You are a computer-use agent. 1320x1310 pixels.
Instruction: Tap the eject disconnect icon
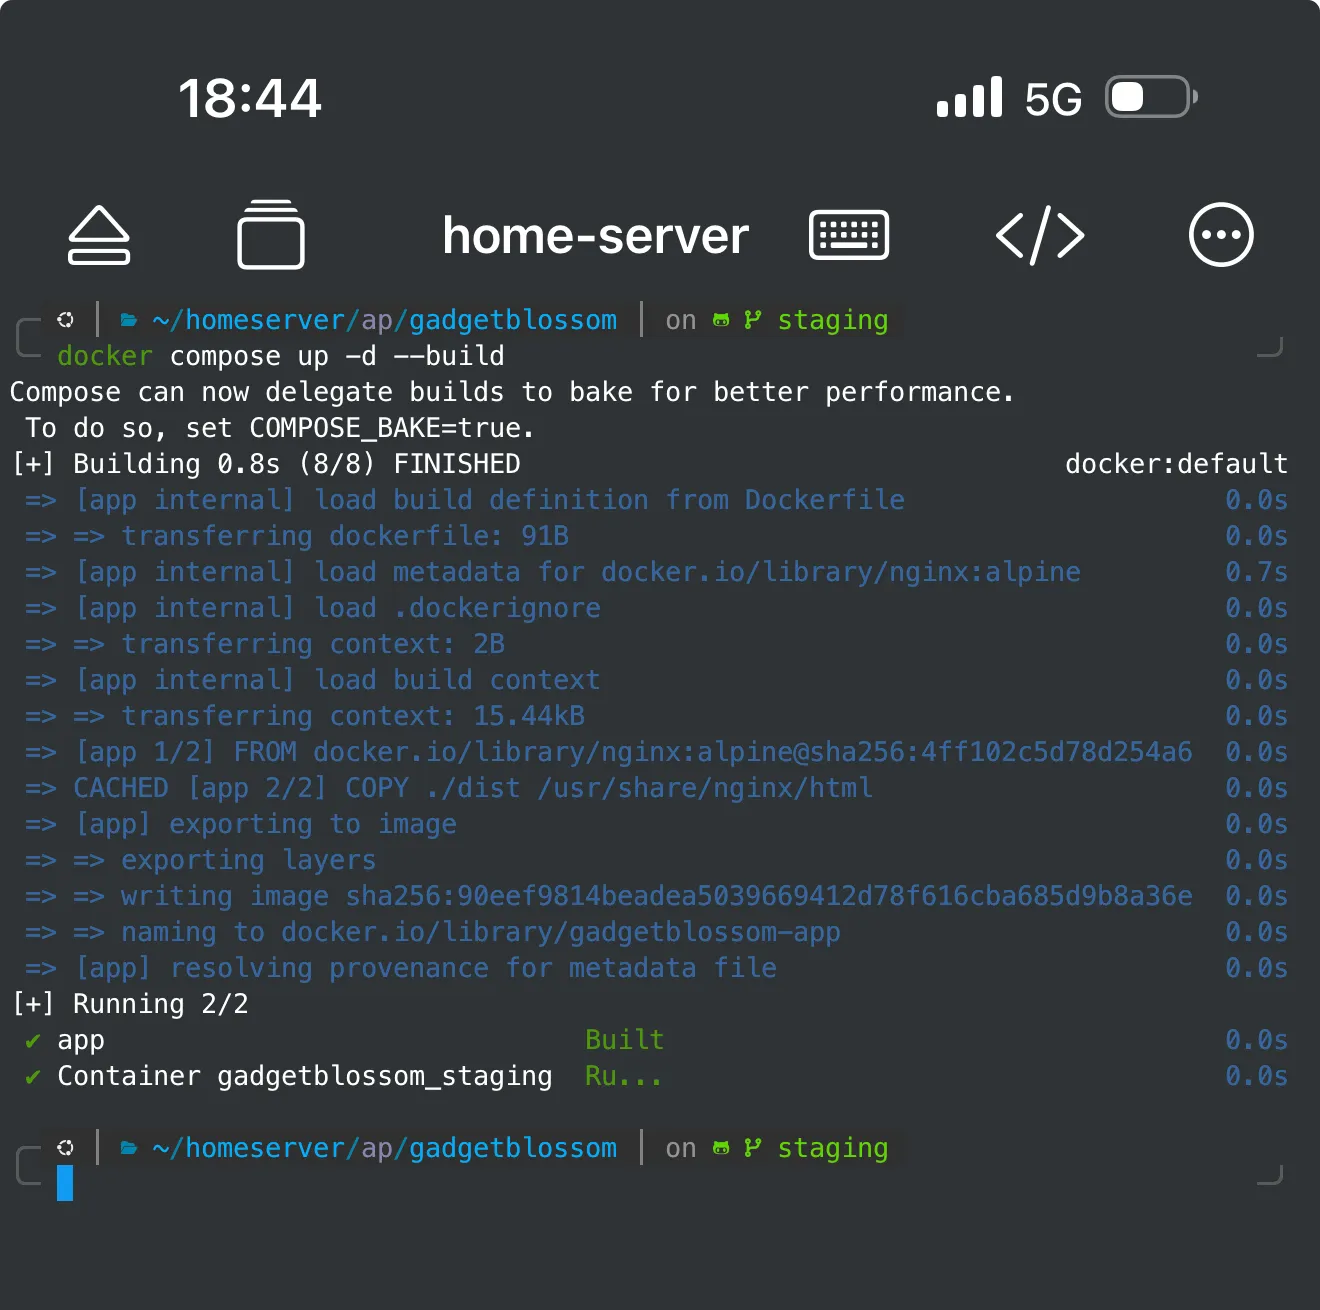pyautogui.click(x=99, y=236)
